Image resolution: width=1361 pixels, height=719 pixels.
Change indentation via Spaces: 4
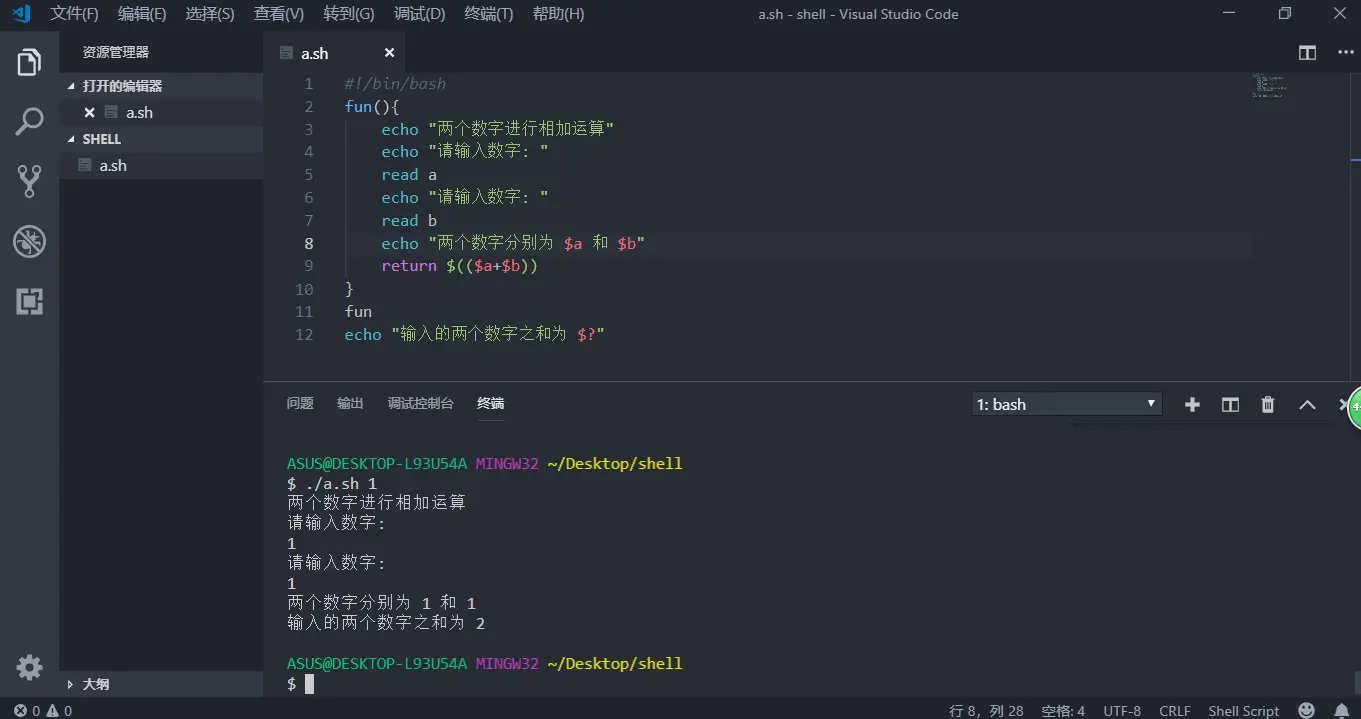coord(1063,710)
